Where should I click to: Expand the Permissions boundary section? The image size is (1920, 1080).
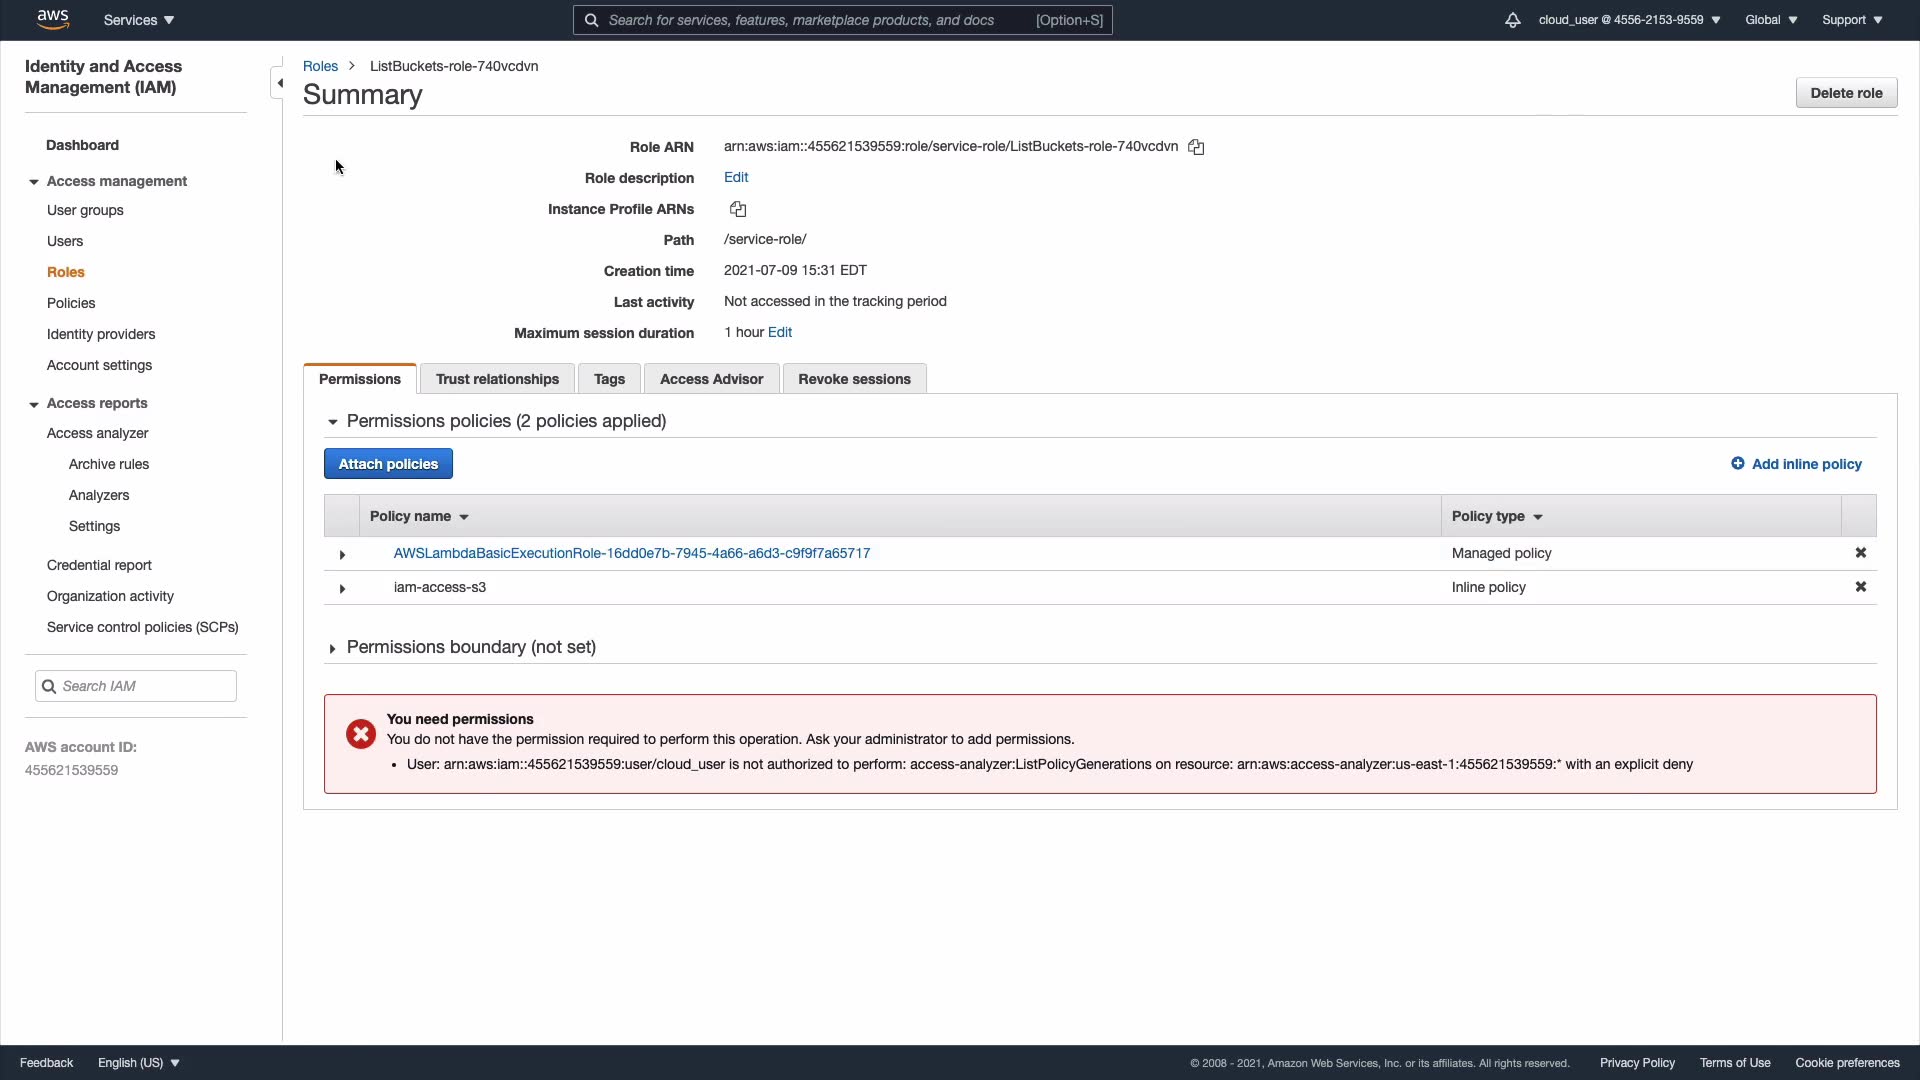point(332,649)
